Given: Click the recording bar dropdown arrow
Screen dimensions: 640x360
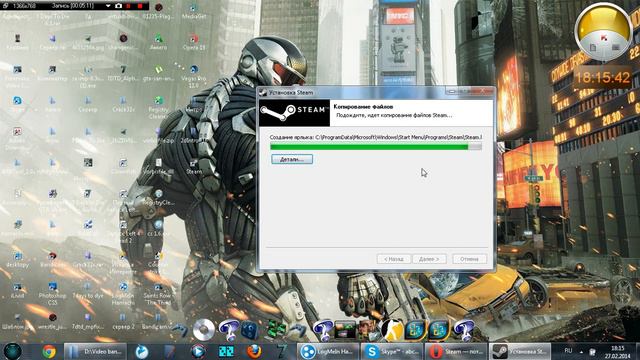Looking at the screenshot, I should click(x=108, y=6).
